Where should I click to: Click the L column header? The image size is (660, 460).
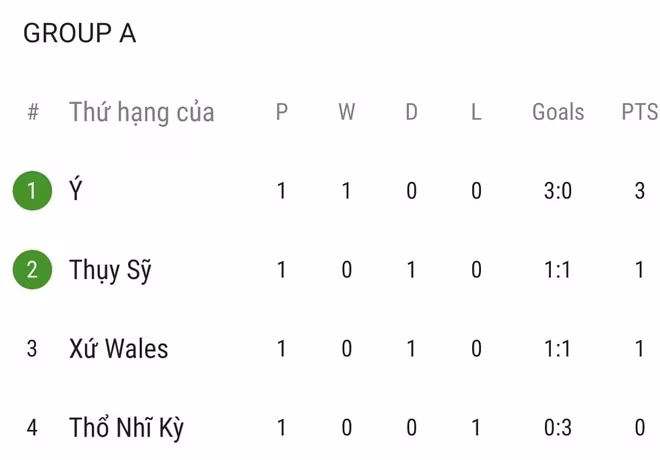click(x=476, y=112)
